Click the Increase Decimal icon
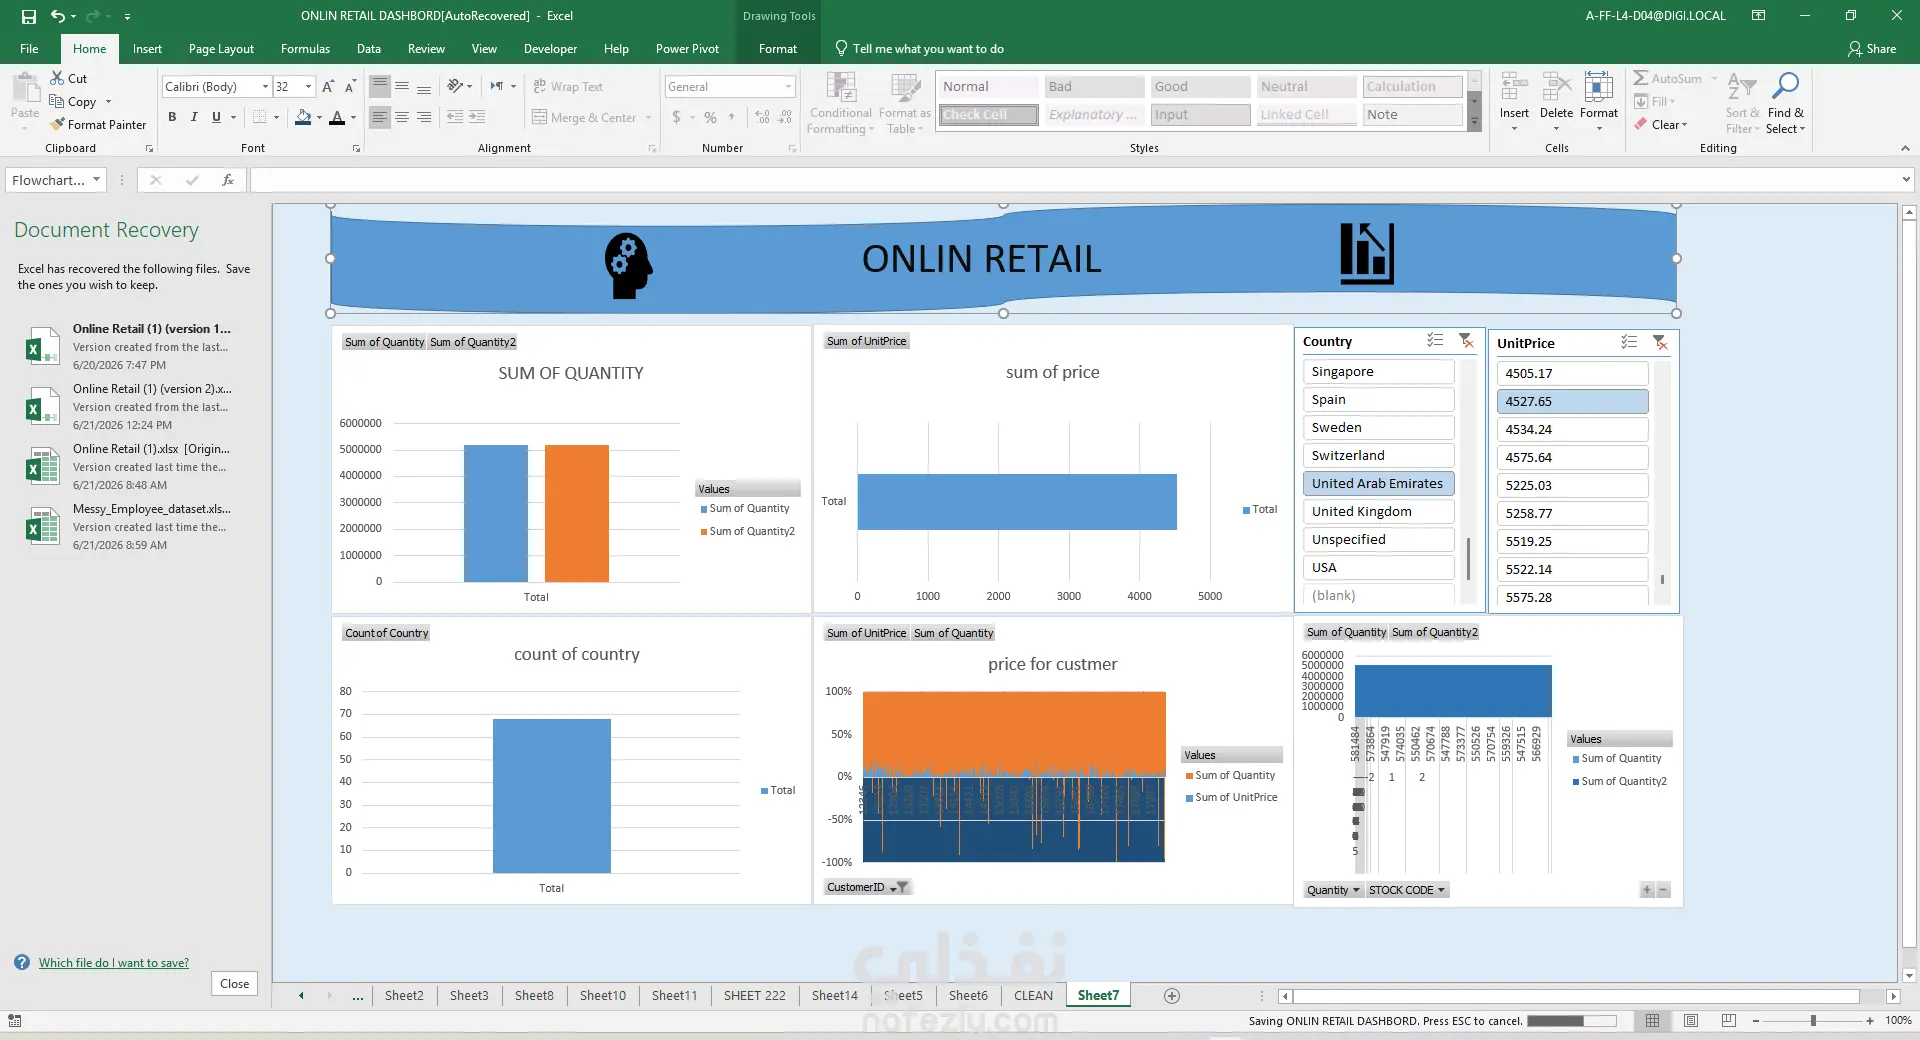The width and height of the screenshot is (1920, 1040). tap(763, 117)
